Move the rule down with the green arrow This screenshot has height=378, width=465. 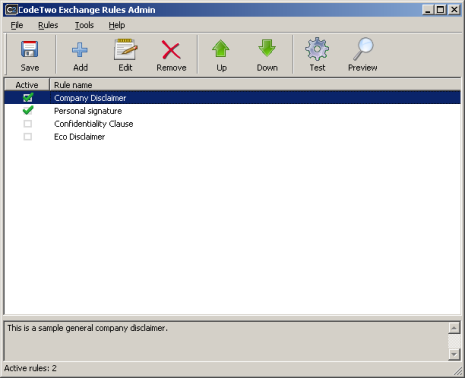tap(267, 55)
